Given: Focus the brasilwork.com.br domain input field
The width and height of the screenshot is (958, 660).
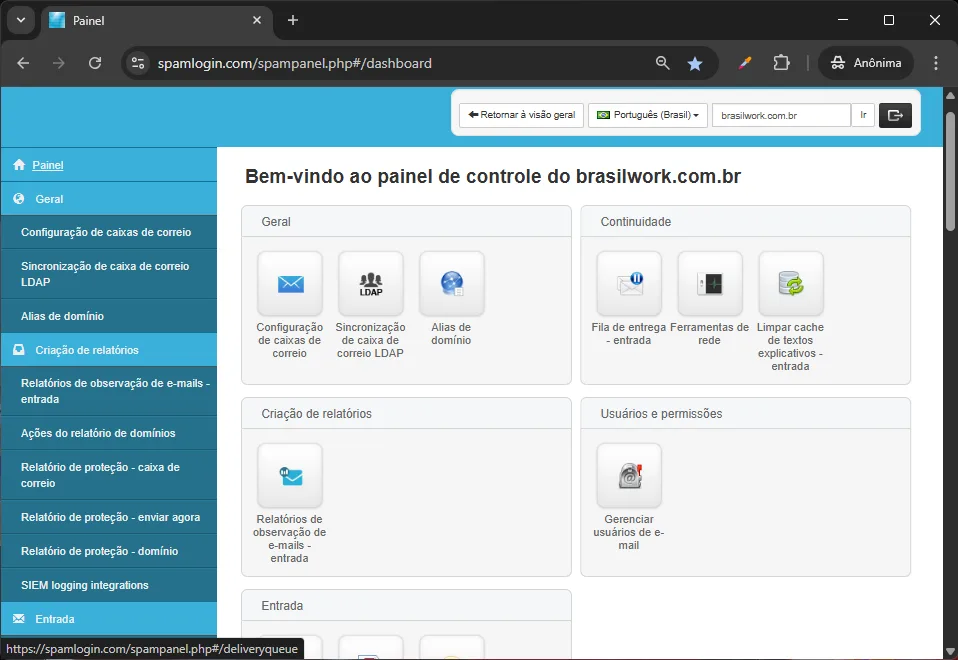Looking at the screenshot, I should coord(781,115).
